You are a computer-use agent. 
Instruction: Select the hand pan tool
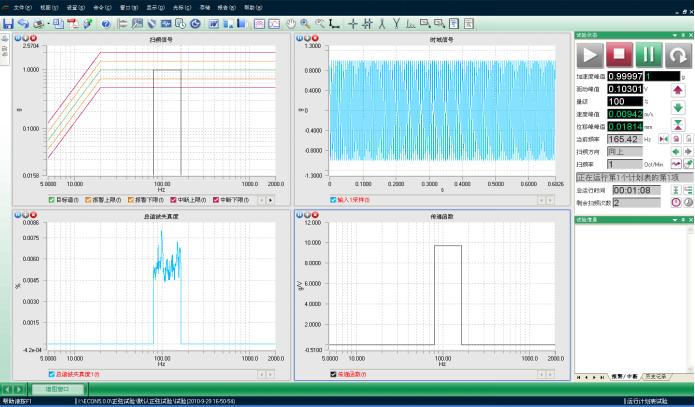tap(290, 23)
